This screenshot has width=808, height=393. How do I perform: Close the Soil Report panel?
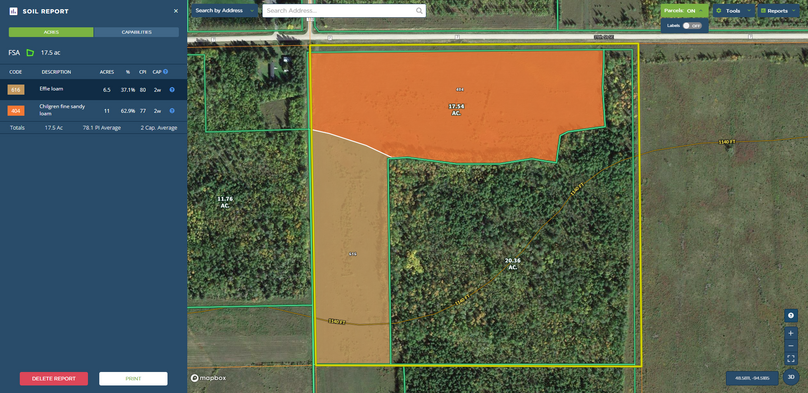[176, 11]
